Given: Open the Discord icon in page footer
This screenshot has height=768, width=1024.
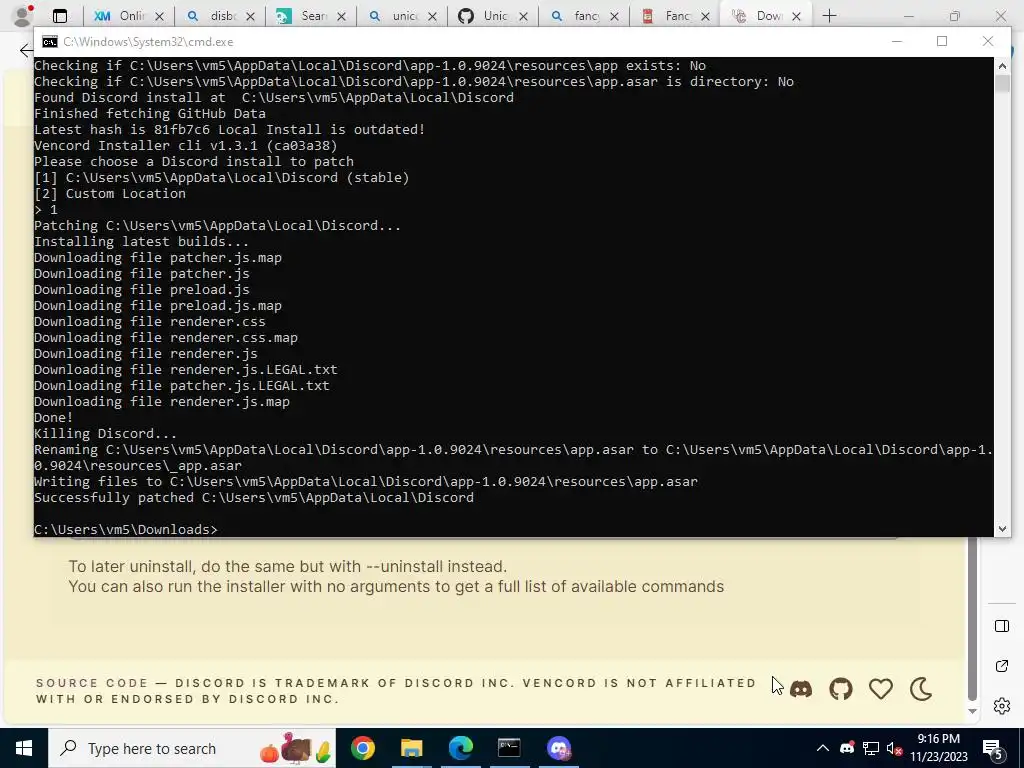Looking at the screenshot, I should (801, 689).
